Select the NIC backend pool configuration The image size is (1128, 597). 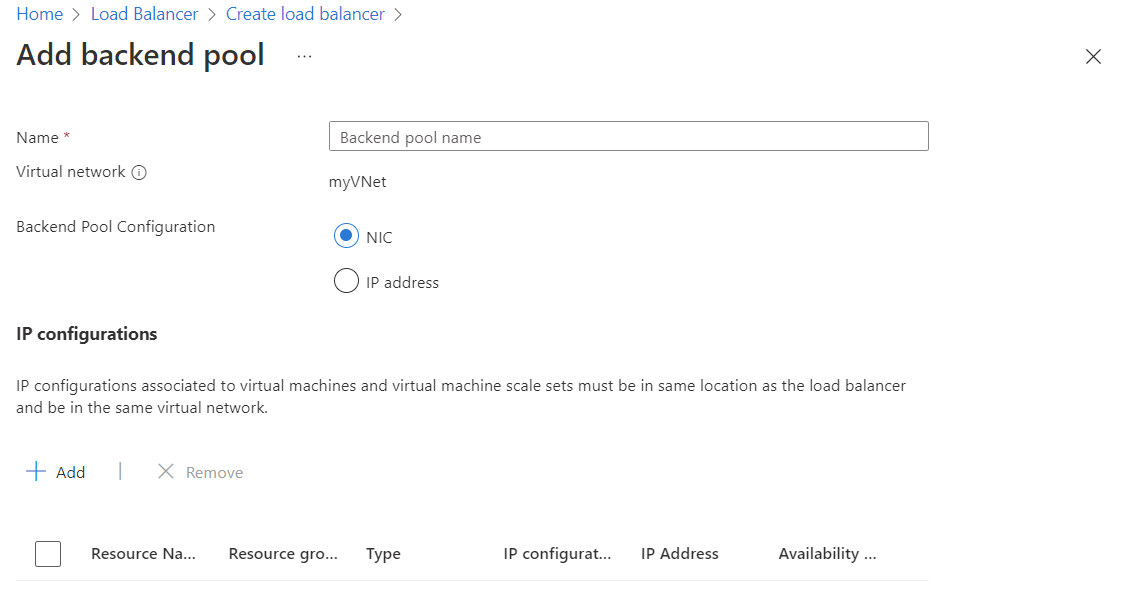pos(346,235)
